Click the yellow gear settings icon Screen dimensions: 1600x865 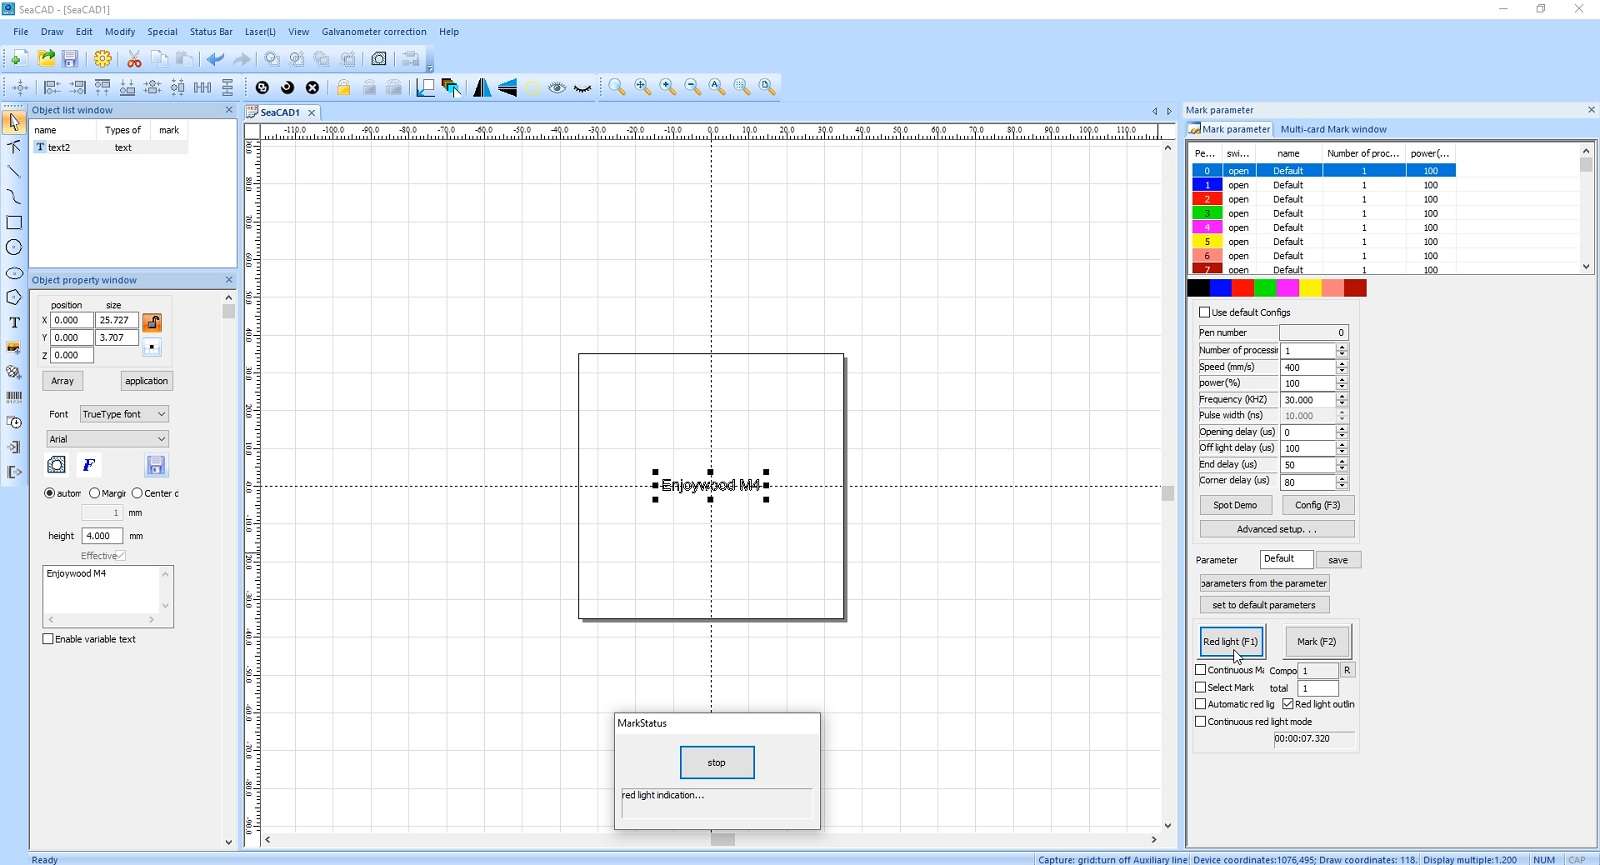[x=102, y=59]
